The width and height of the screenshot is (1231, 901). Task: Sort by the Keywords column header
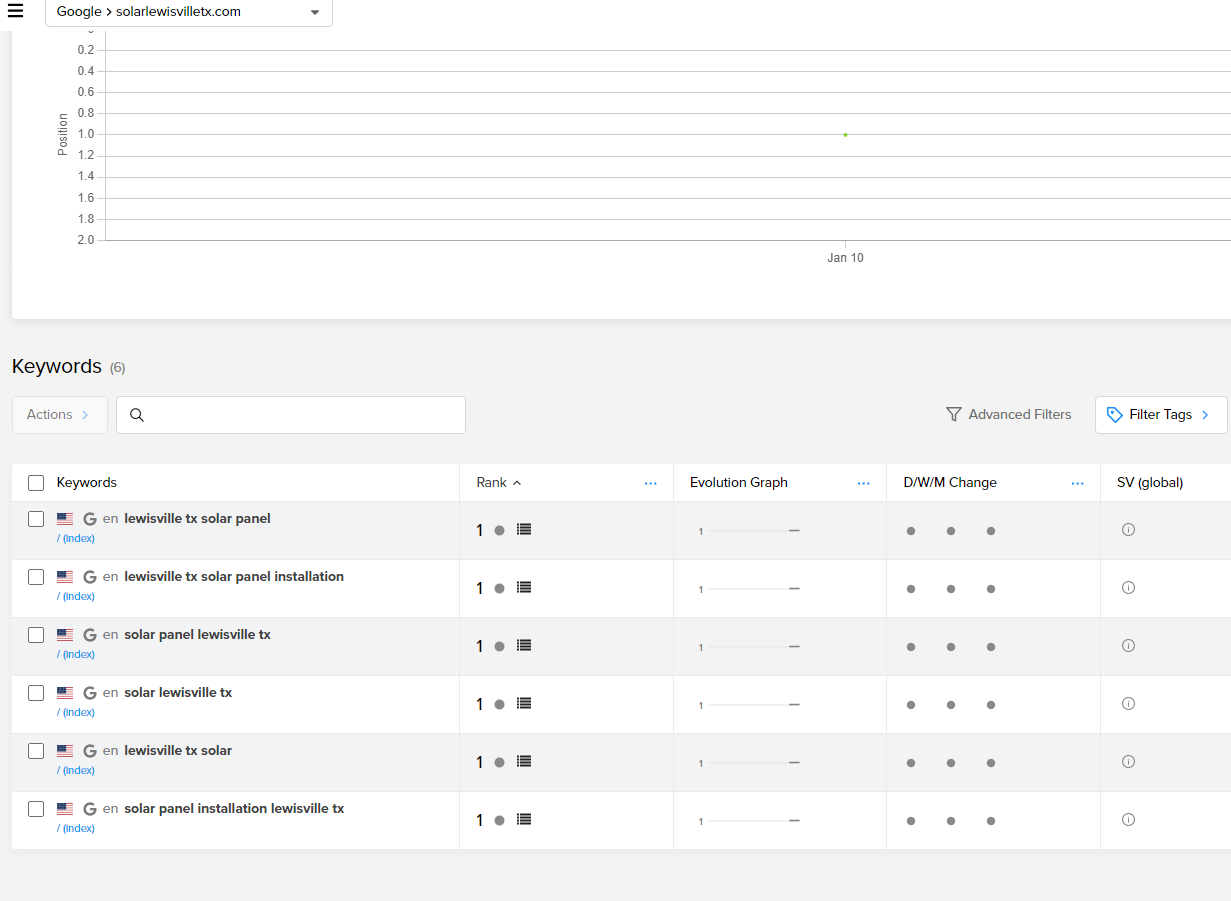point(87,483)
